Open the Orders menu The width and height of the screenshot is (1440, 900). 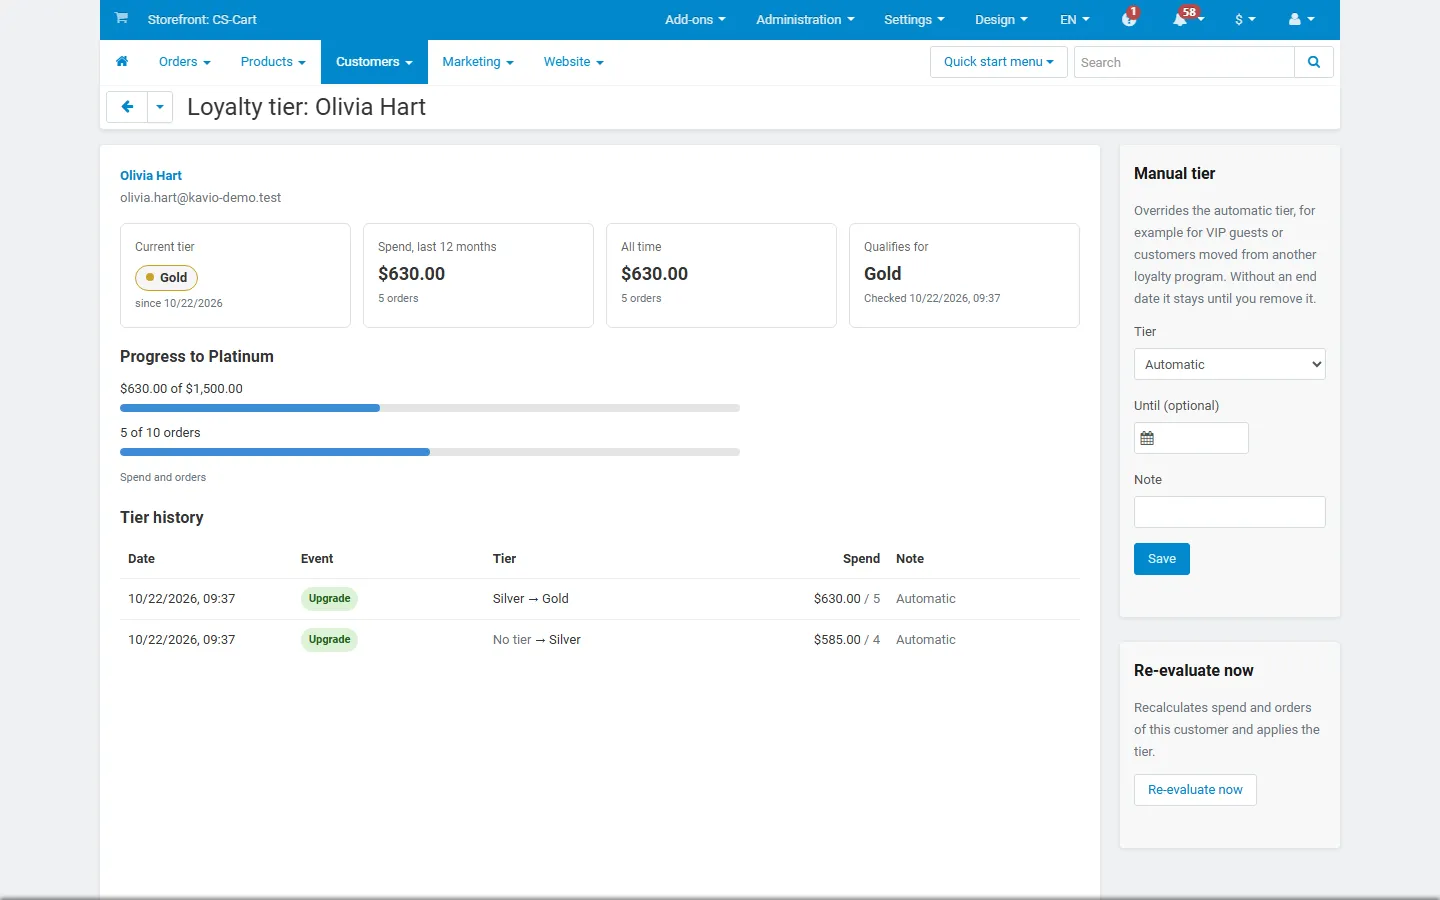tap(185, 62)
